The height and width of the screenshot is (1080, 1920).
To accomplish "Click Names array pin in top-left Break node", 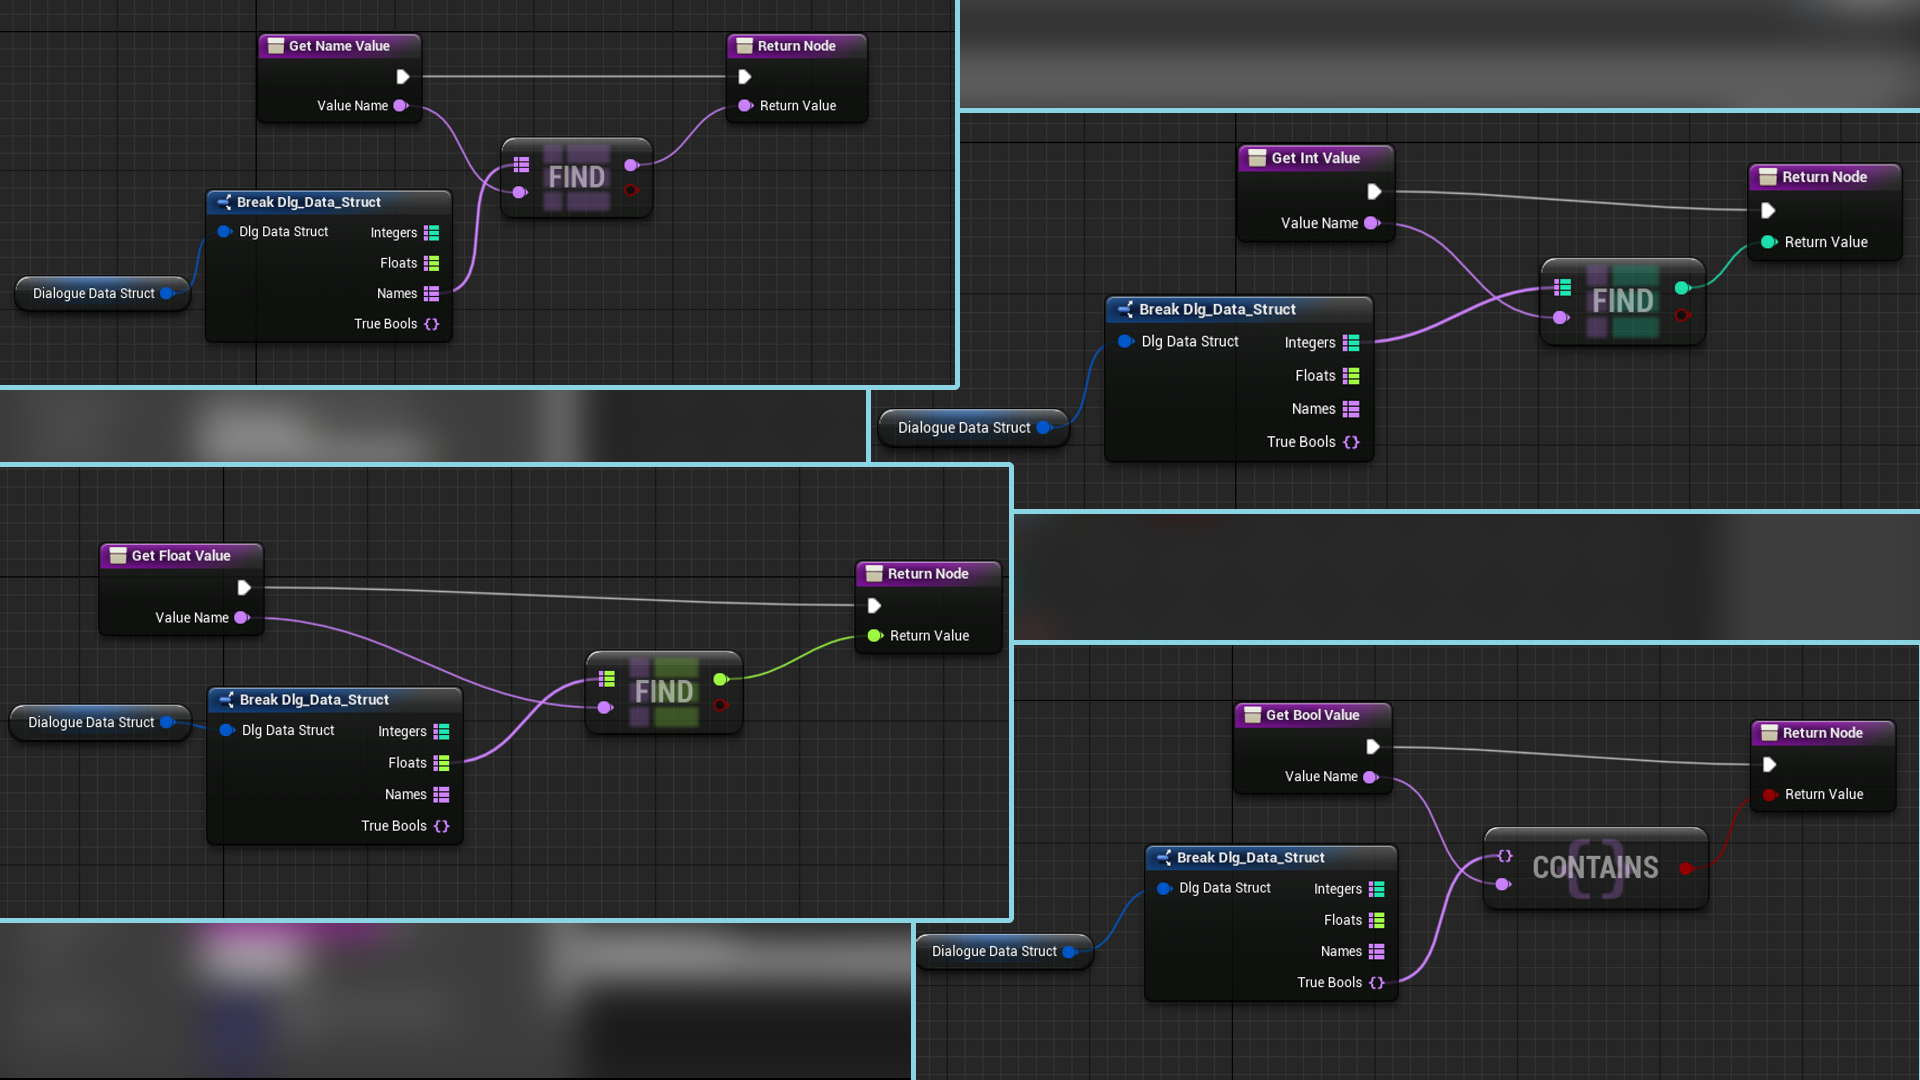I will [x=431, y=294].
